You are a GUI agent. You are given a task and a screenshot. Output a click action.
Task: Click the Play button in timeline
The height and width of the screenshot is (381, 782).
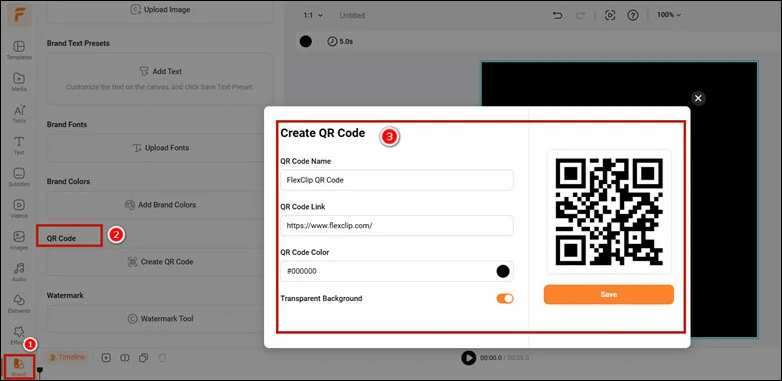coord(468,358)
